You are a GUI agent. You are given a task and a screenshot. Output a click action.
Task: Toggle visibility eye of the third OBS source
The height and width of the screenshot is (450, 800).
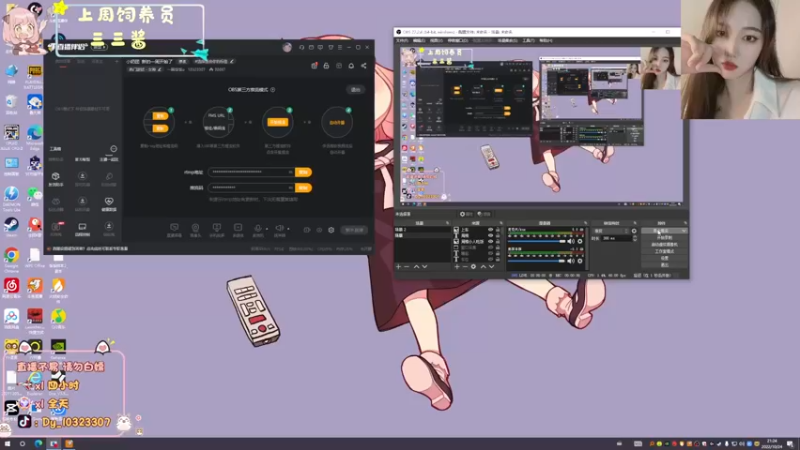(x=491, y=242)
